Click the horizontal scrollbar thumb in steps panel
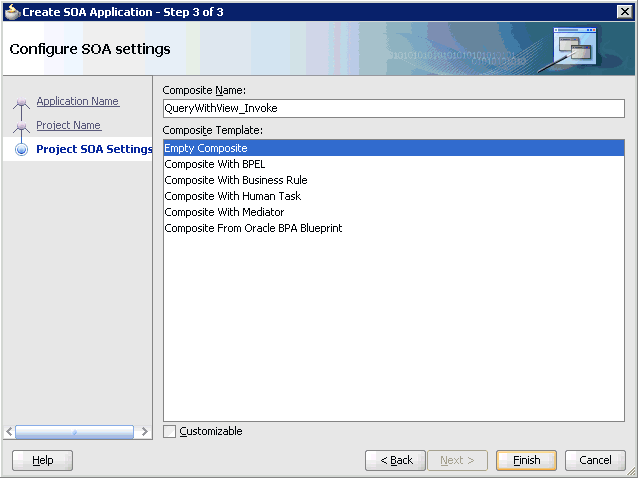This screenshot has width=638, height=478. [x=74, y=432]
